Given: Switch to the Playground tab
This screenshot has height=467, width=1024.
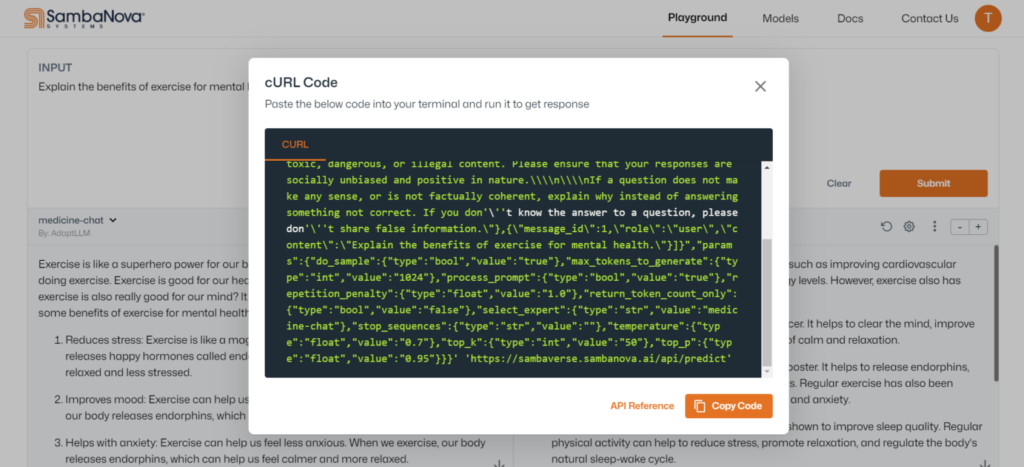Looking at the screenshot, I should (x=697, y=18).
